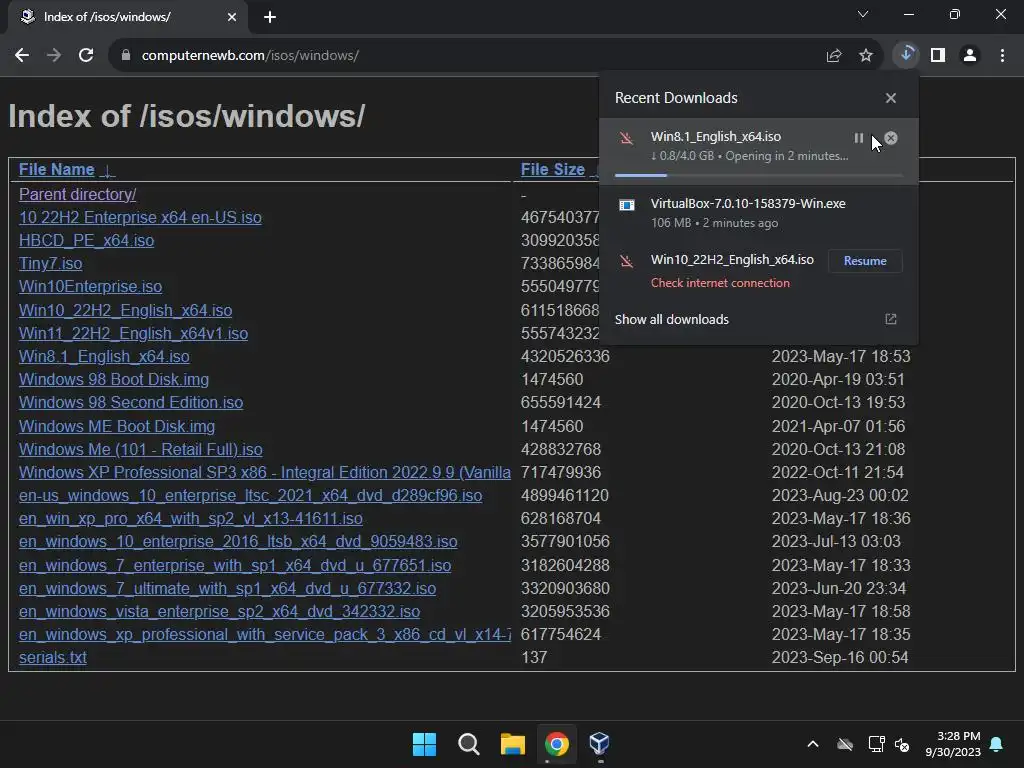Download Win11_22H2_English_x64v1.iso
Image resolution: width=1024 pixels, height=768 pixels.
[133, 333]
